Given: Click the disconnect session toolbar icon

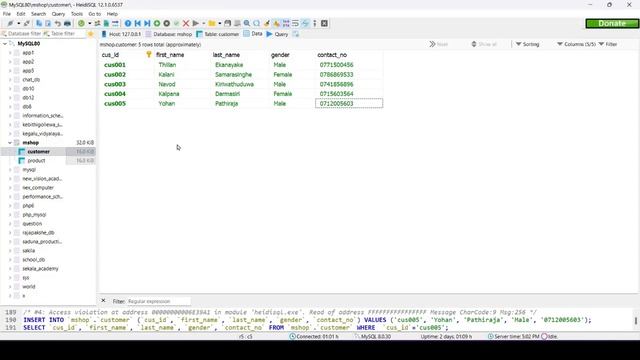Looking at the screenshot, I should click(x=27, y=23).
